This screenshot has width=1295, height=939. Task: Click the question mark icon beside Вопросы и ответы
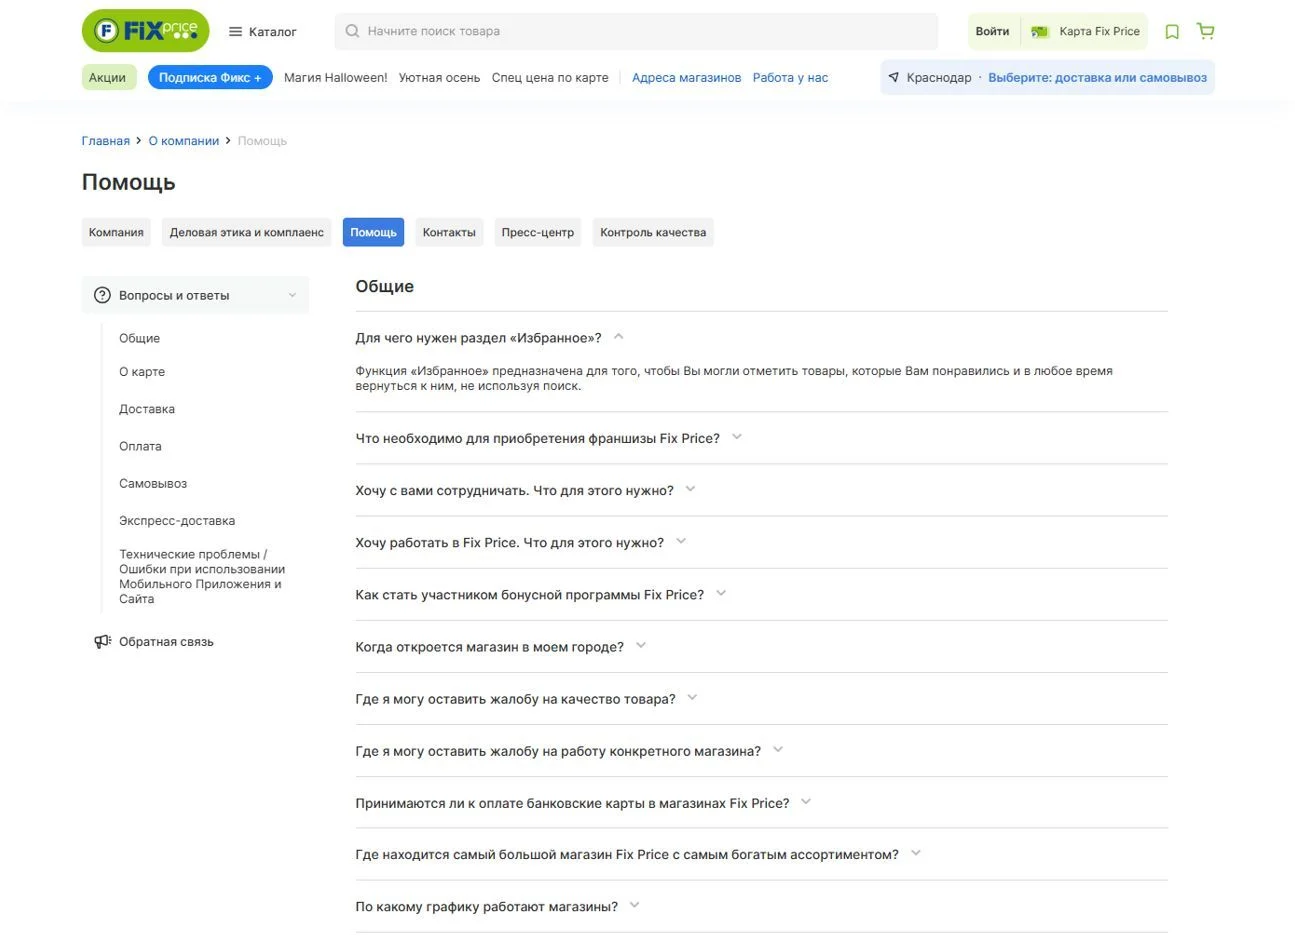[102, 295]
